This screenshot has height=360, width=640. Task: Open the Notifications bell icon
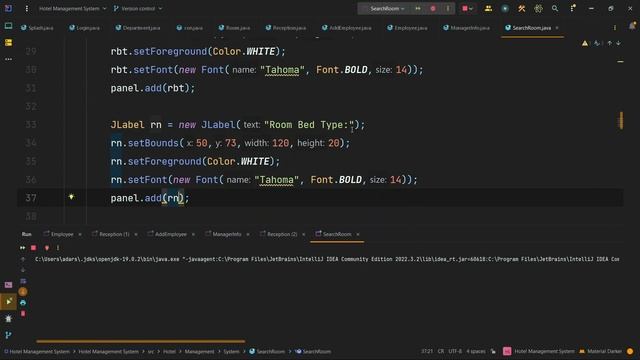pyautogui.click(x=632, y=26)
